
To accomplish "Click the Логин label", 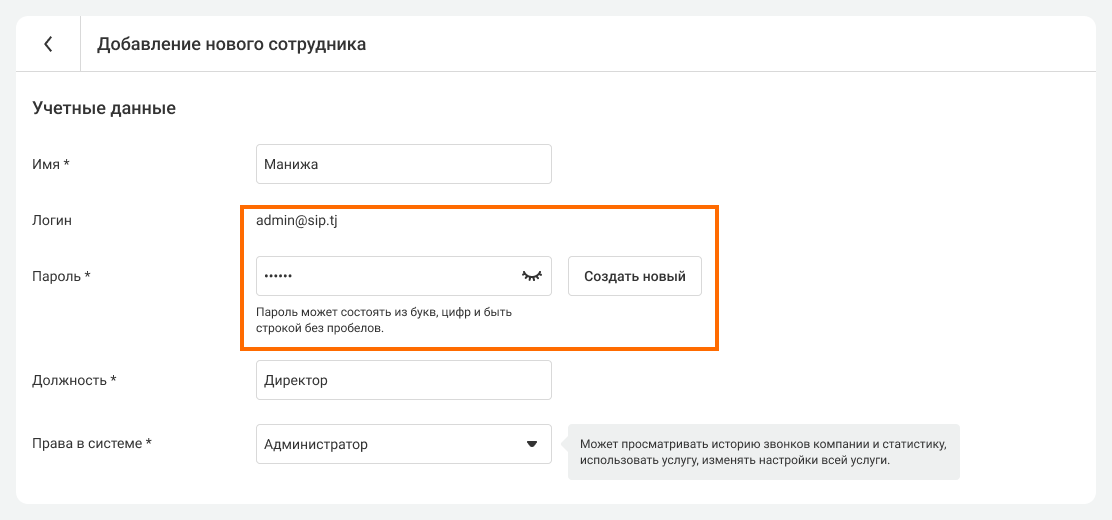I will pos(52,220).
